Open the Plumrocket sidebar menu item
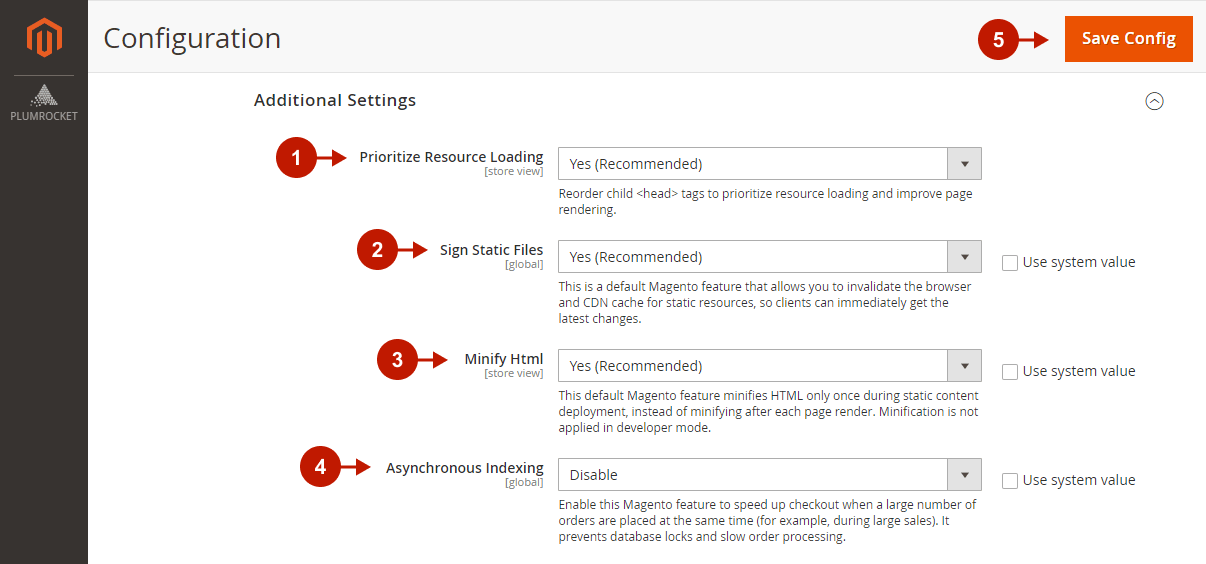Viewport: 1206px width, 564px height. coord(44,103)
